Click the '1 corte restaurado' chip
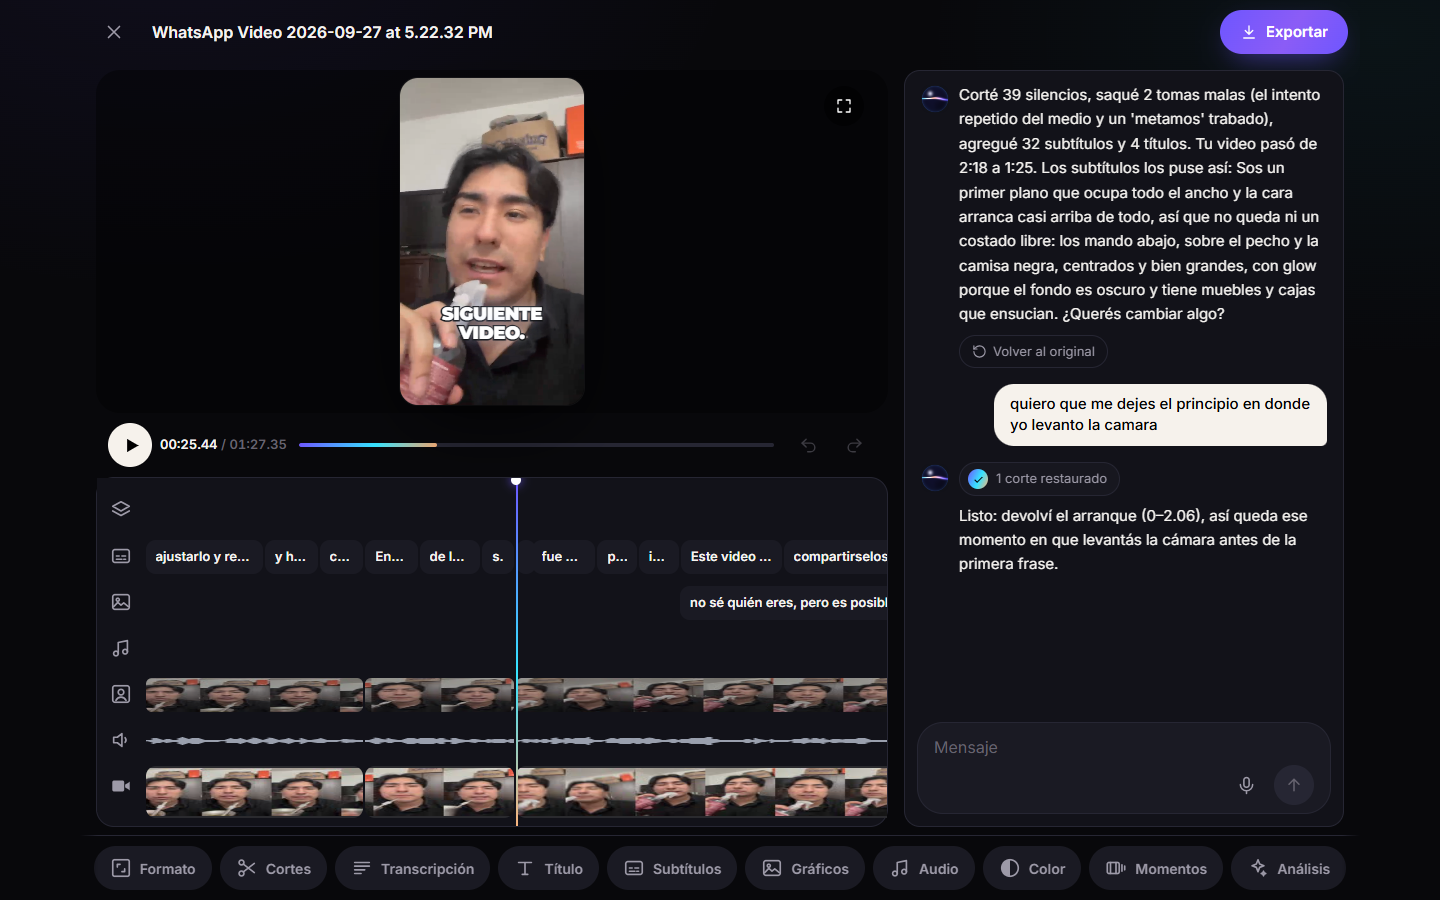This screenshot has height=900, width=1440. (x=1039, y=479)
